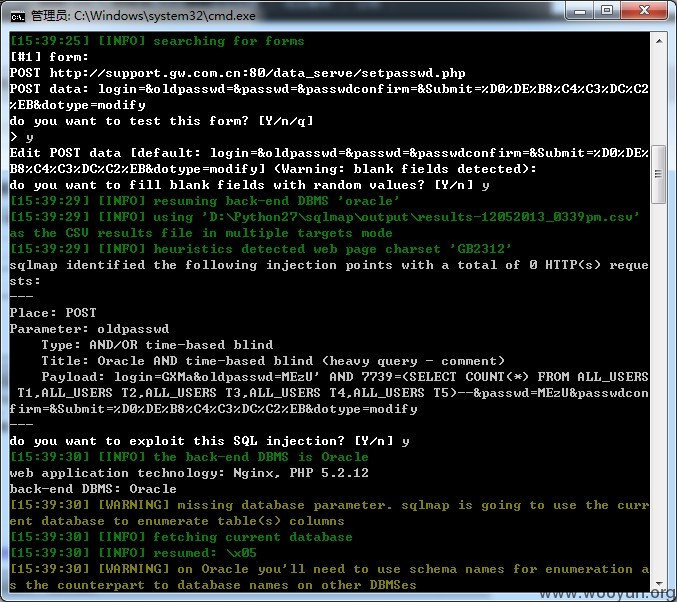The width and height of the screenshot is (677, 602).
Task: Click the 'resumed: \x05' line
Action: click(x=133, y=553)
